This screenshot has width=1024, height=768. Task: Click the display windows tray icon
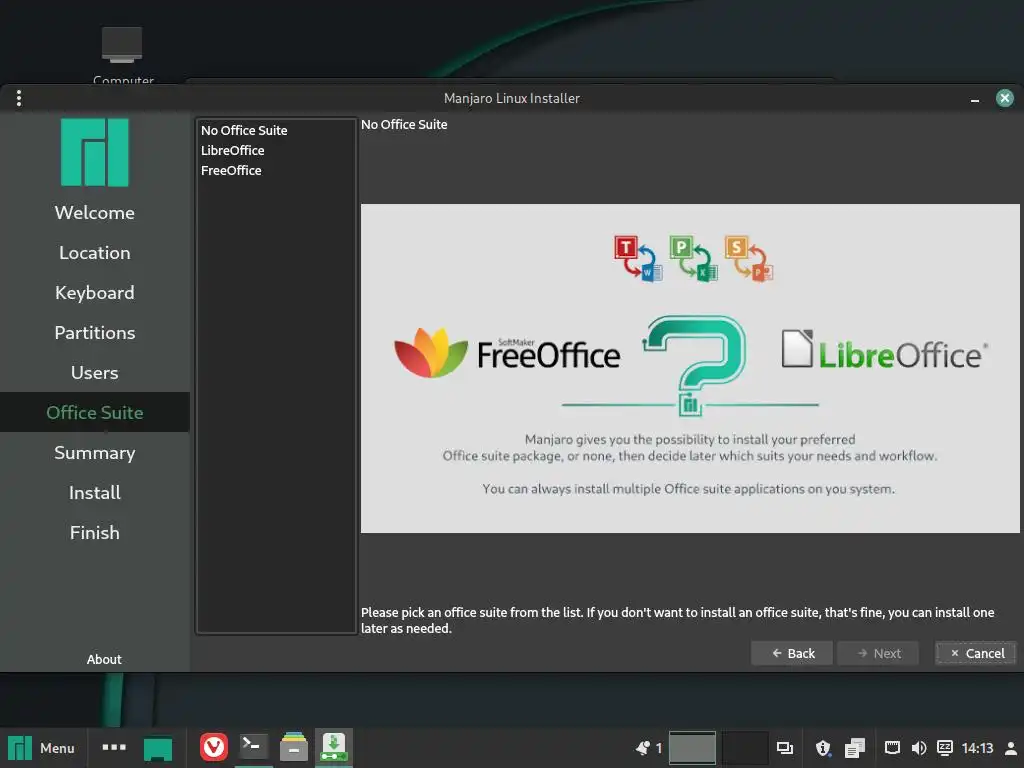pyautogui.click(x=784, y=748)
